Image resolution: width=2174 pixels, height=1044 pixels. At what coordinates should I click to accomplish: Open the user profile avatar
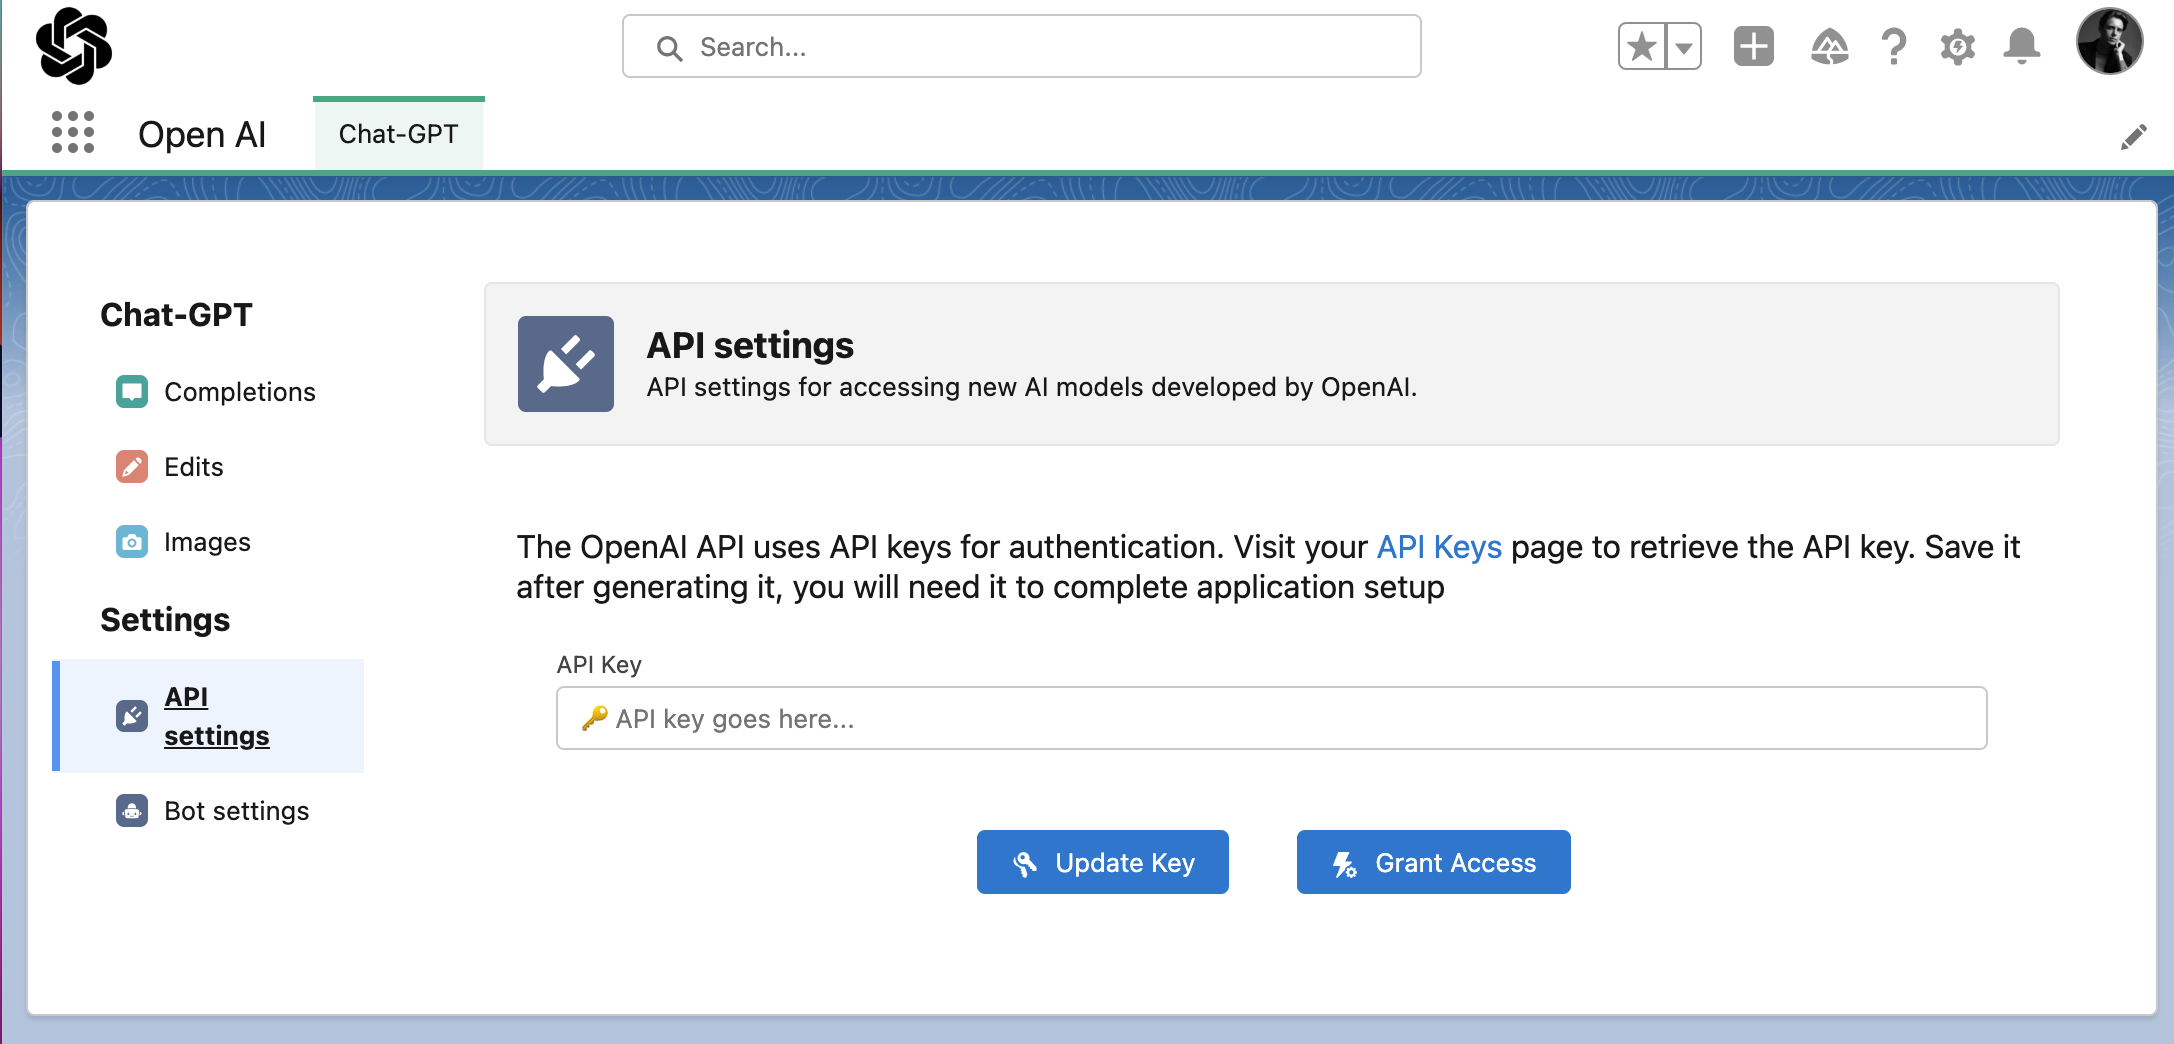pos(2109,42)
